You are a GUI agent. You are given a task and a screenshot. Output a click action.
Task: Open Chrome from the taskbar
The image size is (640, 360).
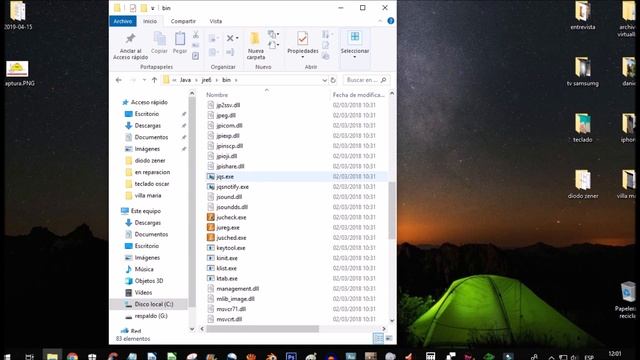point(73,356)
